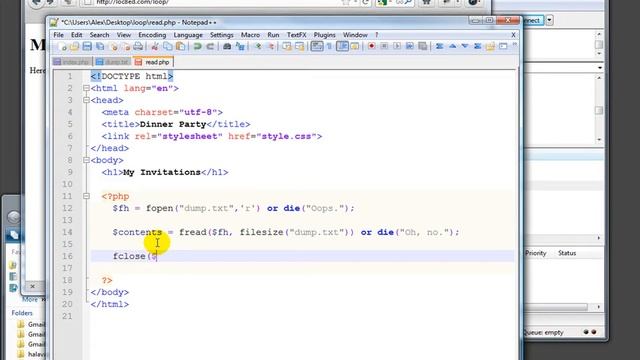Collapse the php block fold on line 11

86,196
